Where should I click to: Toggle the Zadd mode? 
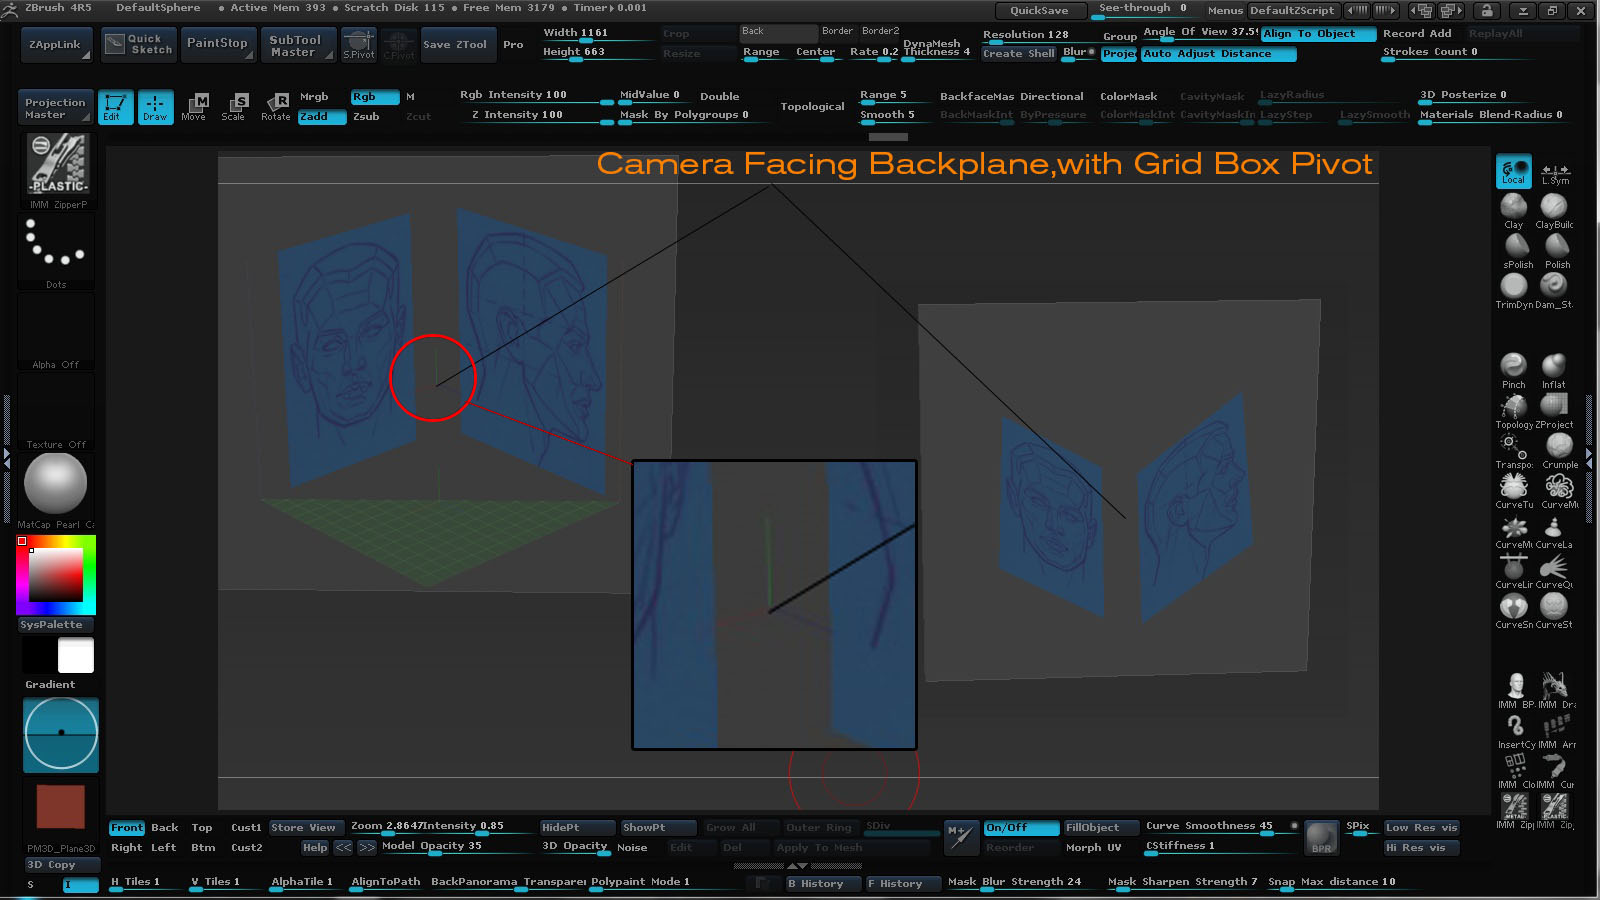click(322, 117)
